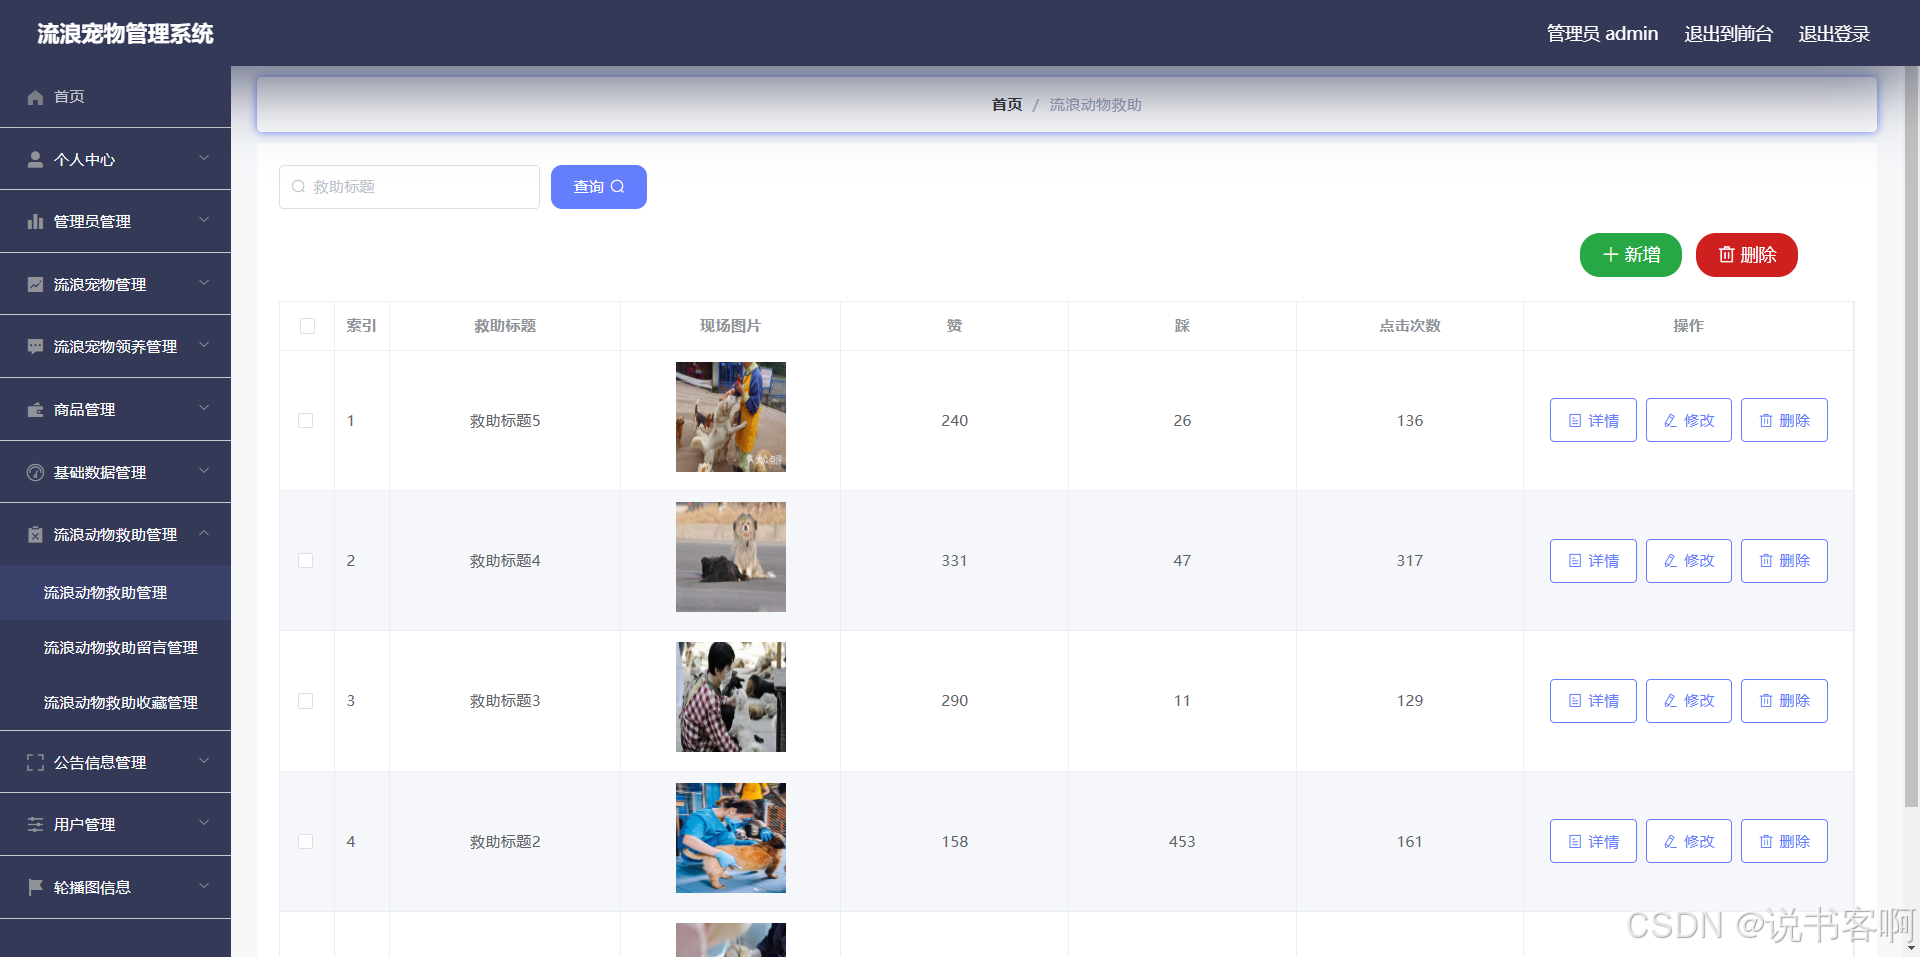Expand the 流浪宠物领养管理 chevron
Image resolution: width=1920 pixels, height=957 pixels.
pos(204,345)
